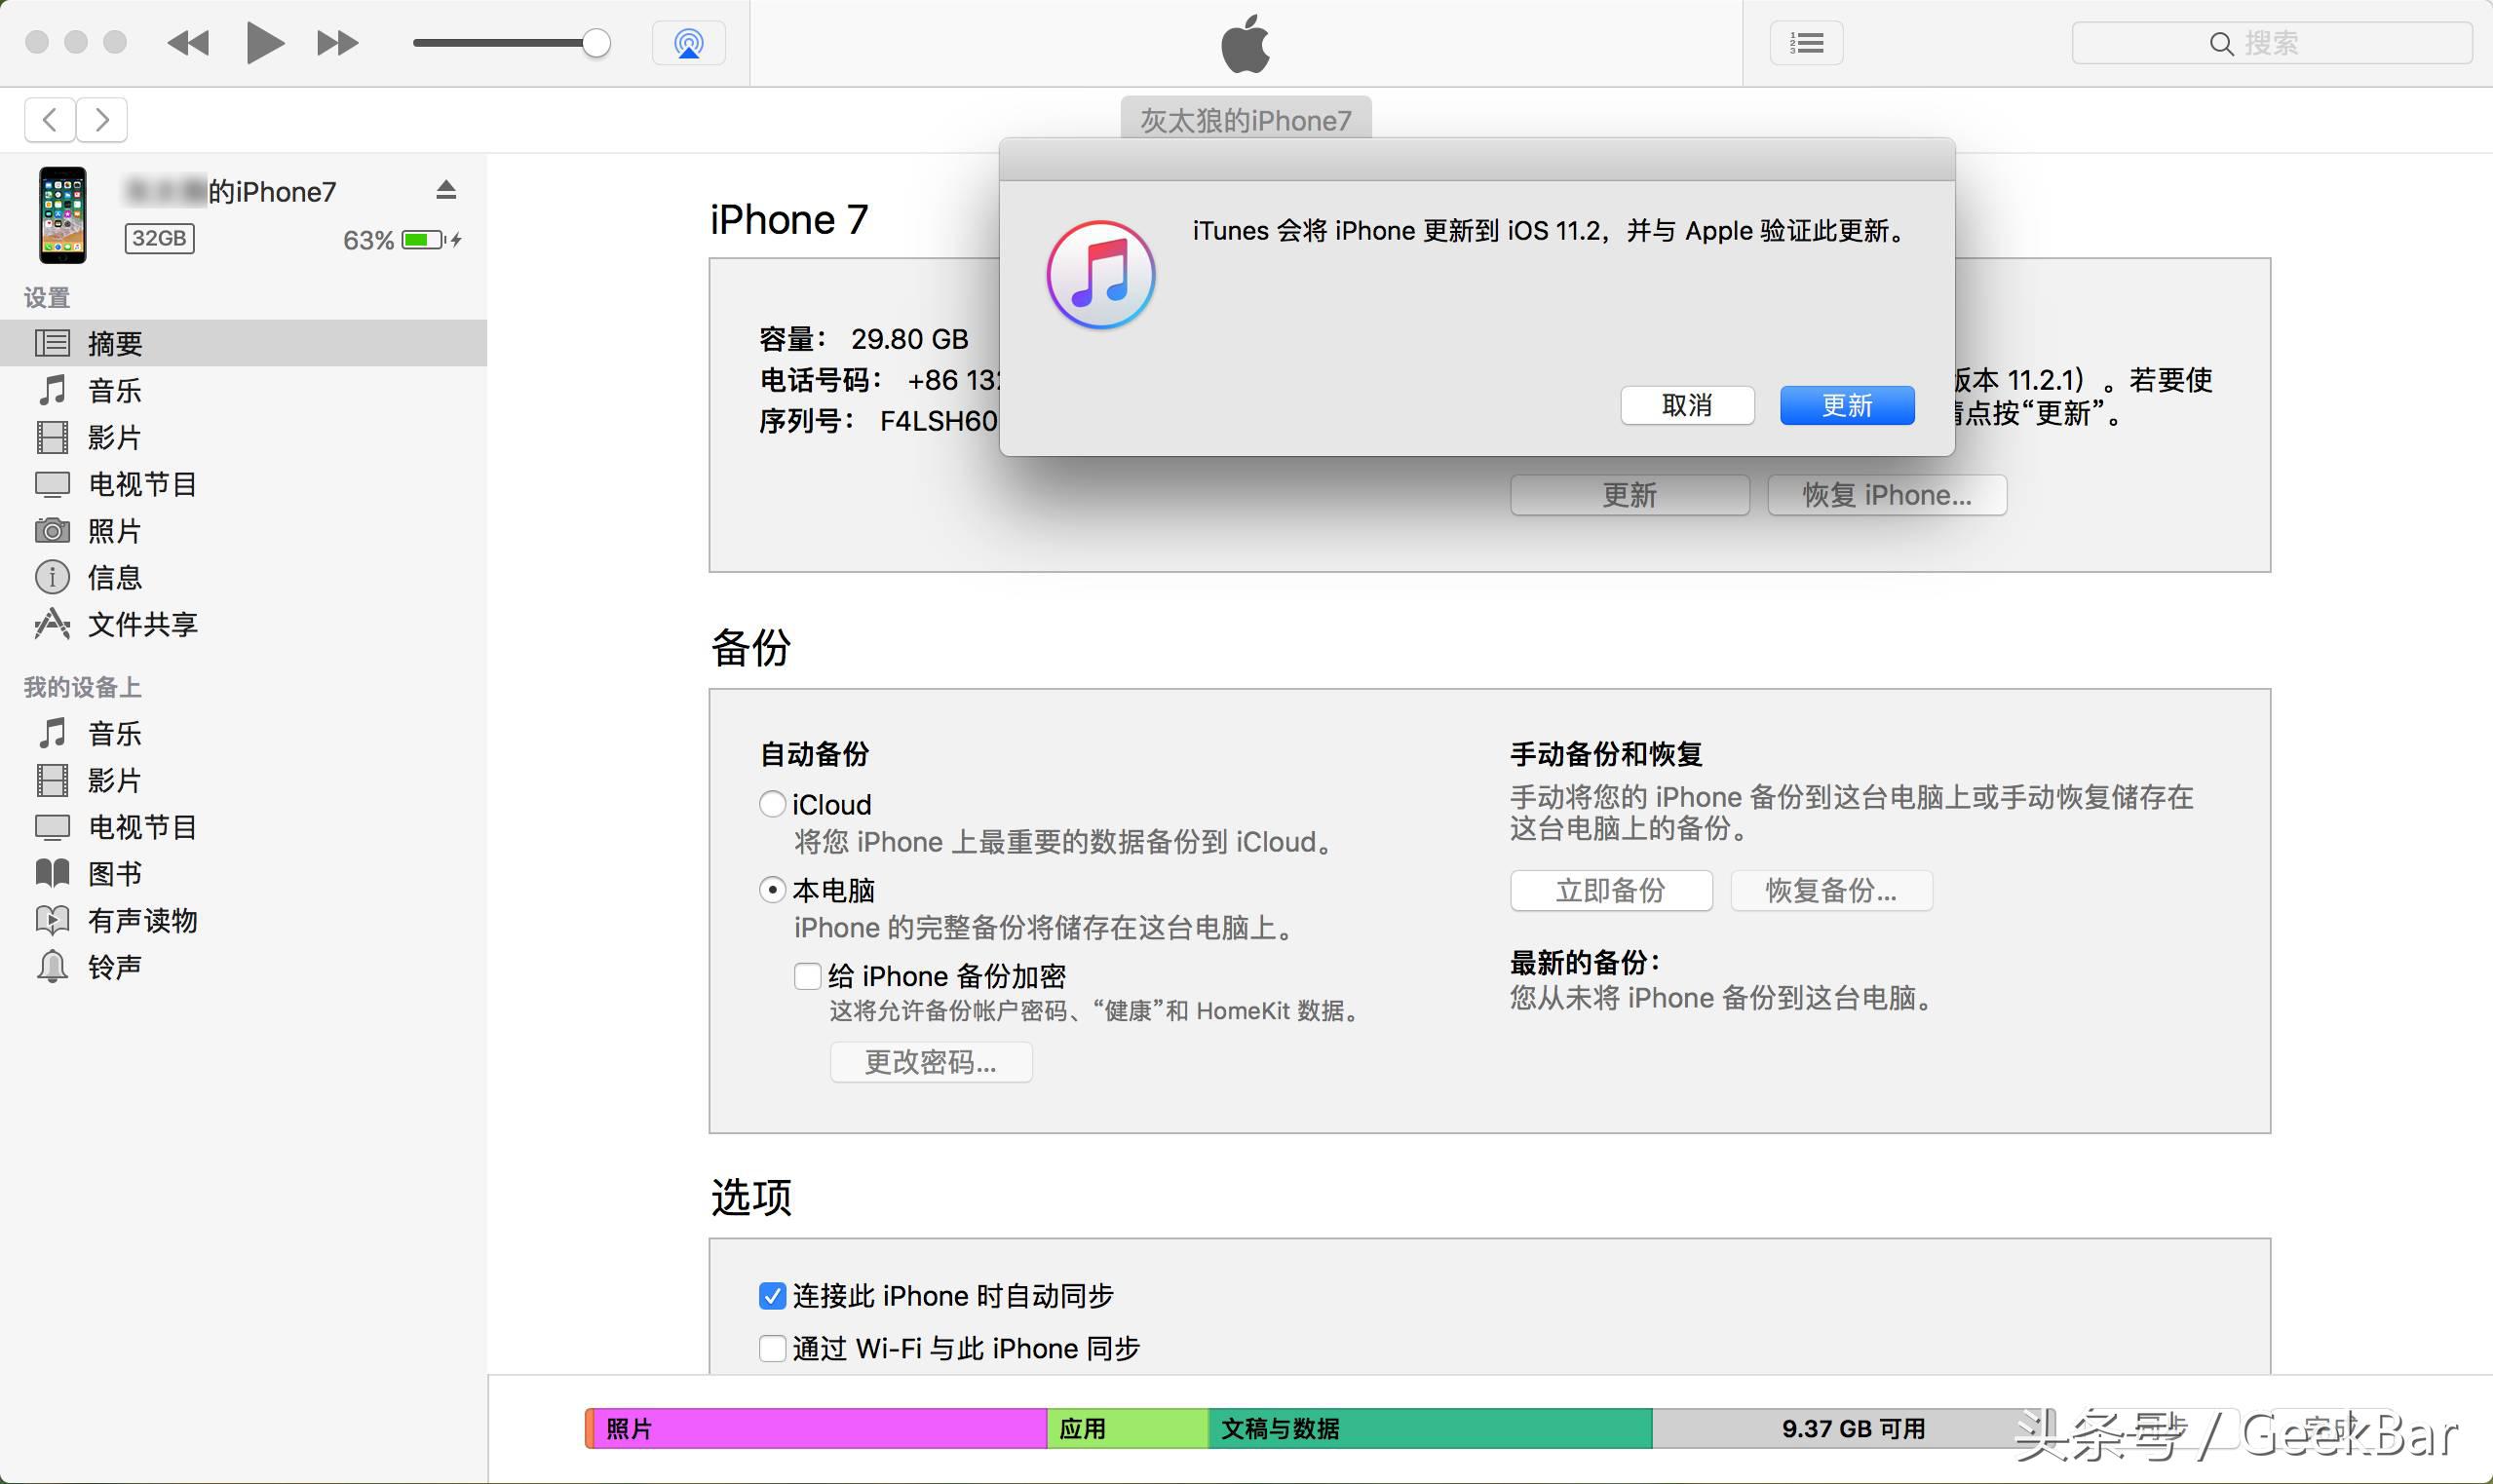Select 摘要 in the sidebar
This screenshot has width=2493, height=1484.
pos(117,343)
